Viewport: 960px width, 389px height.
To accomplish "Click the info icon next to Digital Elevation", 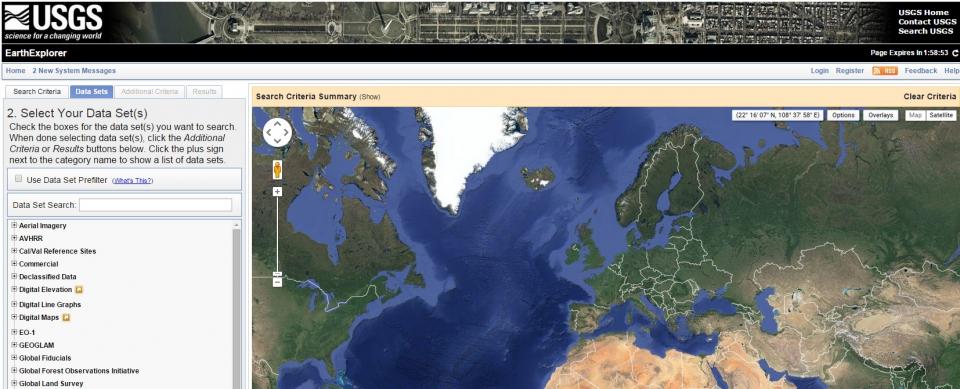I will pyautogui.click(x=79, y=290).
